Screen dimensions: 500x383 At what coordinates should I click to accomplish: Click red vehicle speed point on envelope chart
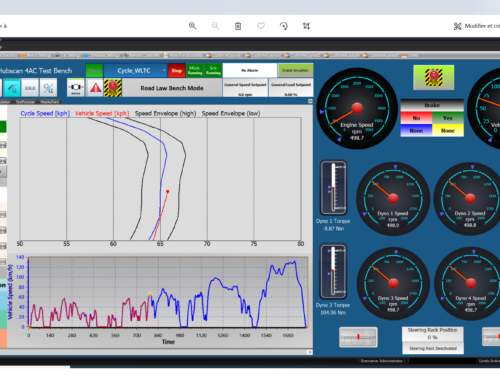coord(168,191)
